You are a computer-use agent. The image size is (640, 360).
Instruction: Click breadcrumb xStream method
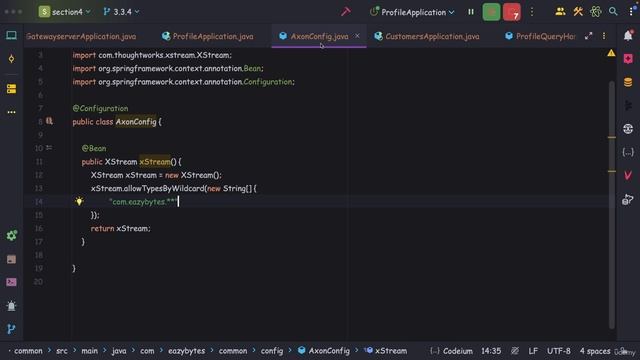tap(386, 351)
